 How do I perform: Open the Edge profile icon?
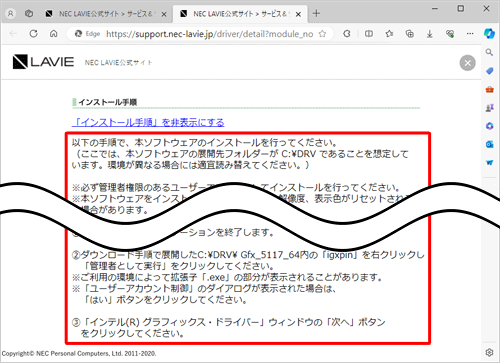pos(11,14)
